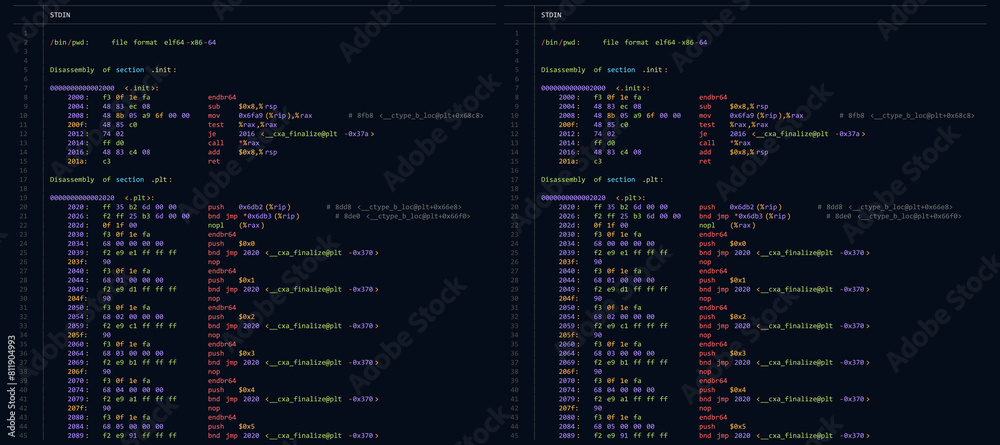This screenshot has height=445, width=1000.
Task: Click 'push $0x5' in right pane
Action: pos(723,427)
